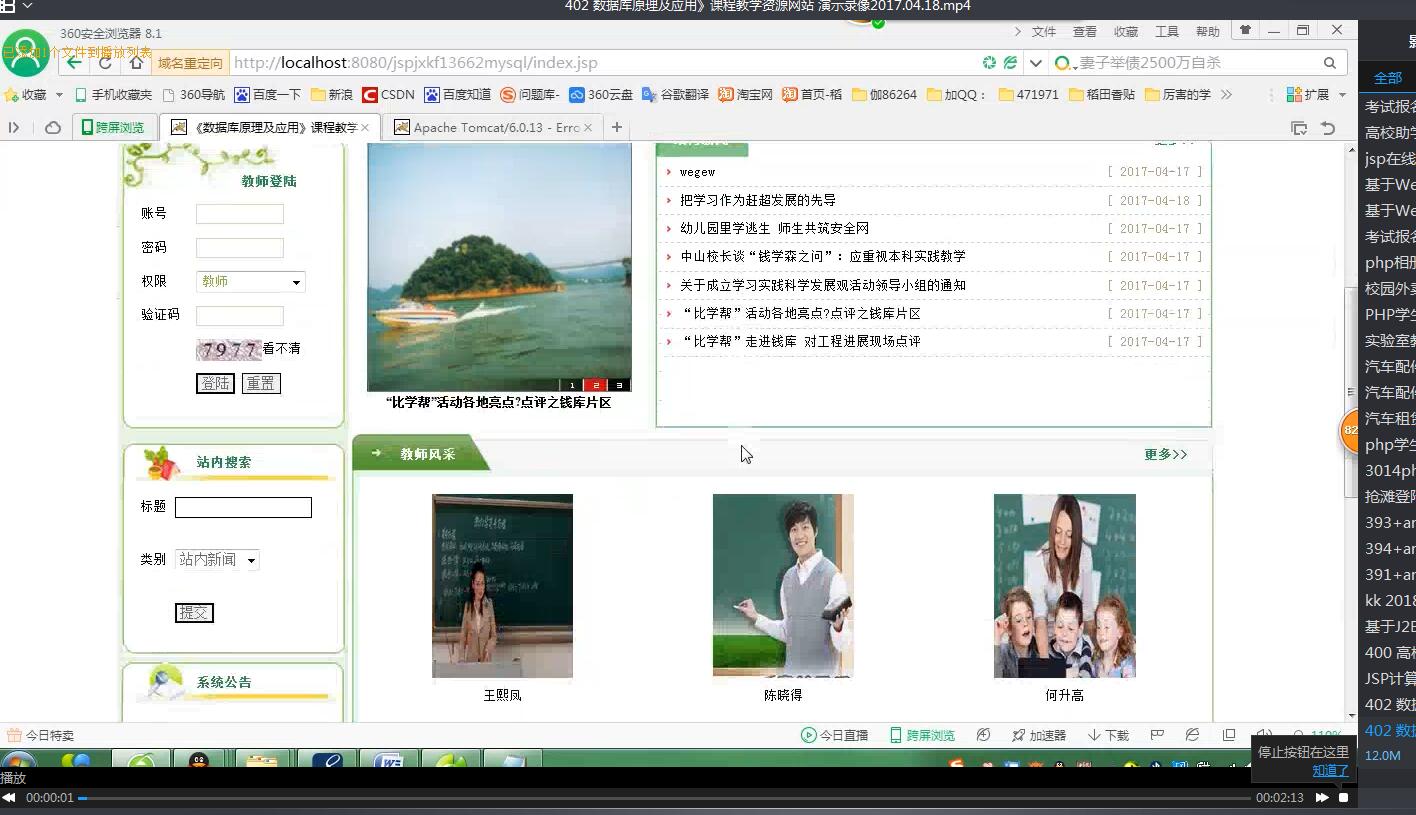This screenshot has height=815, width=1416.
Task: Click the cloud icon beside the tab strip
Action: pyautogui.click(x=53, y=127)
